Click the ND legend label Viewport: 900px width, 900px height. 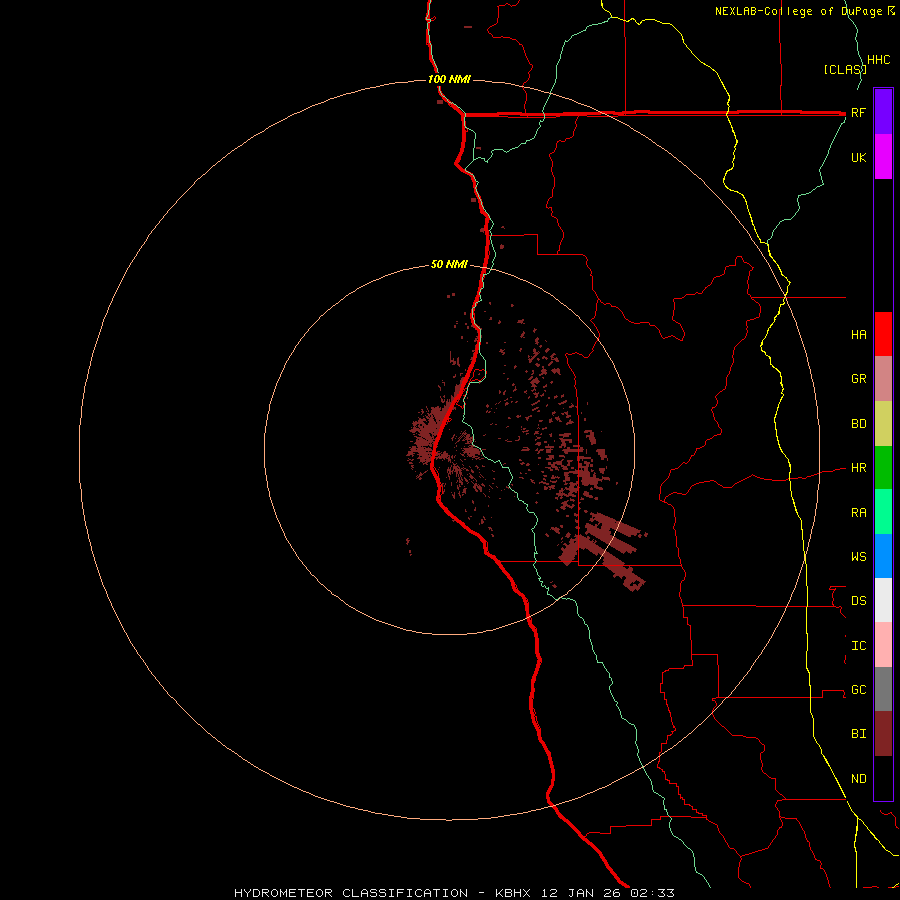pyautogui.click(x=859, y=779)
